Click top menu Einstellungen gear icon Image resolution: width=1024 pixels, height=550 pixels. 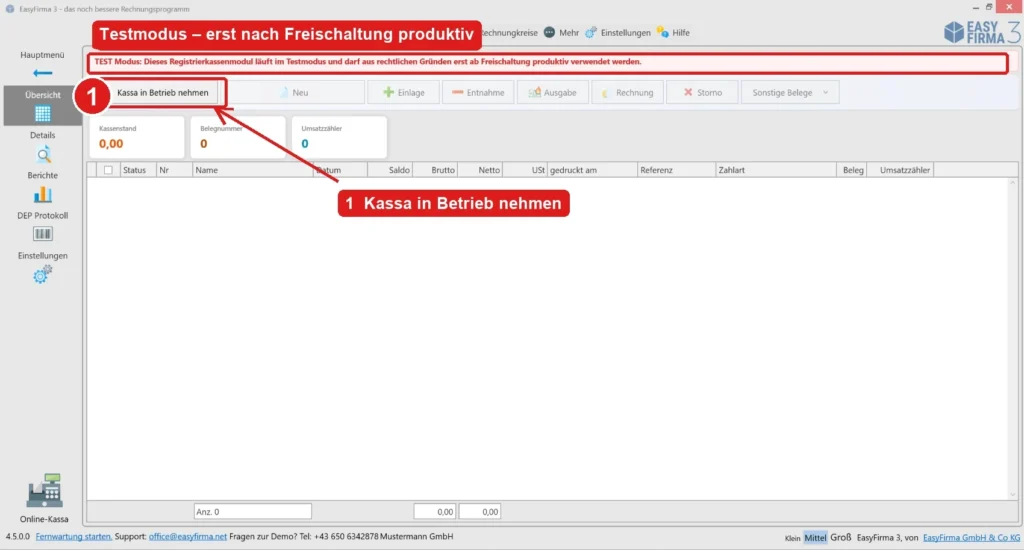(x=591, y=33)
